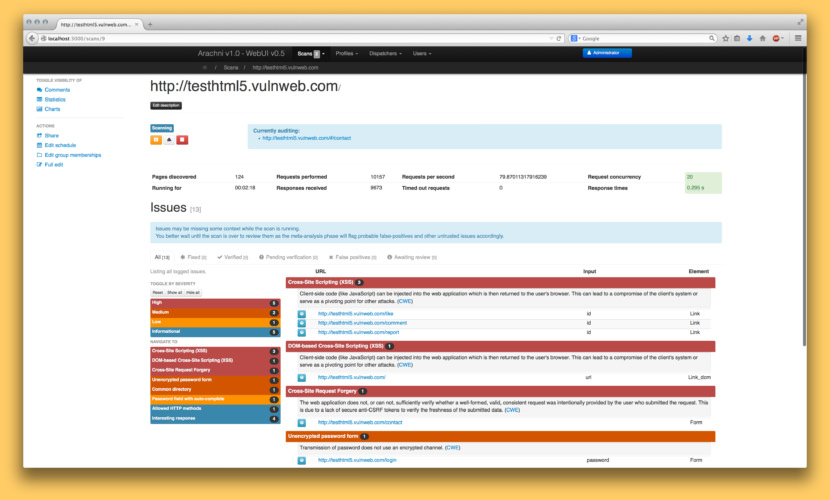This screenshot has height=500, width=830.
Task: Click the browser address bar
Action: pos(296,38)
